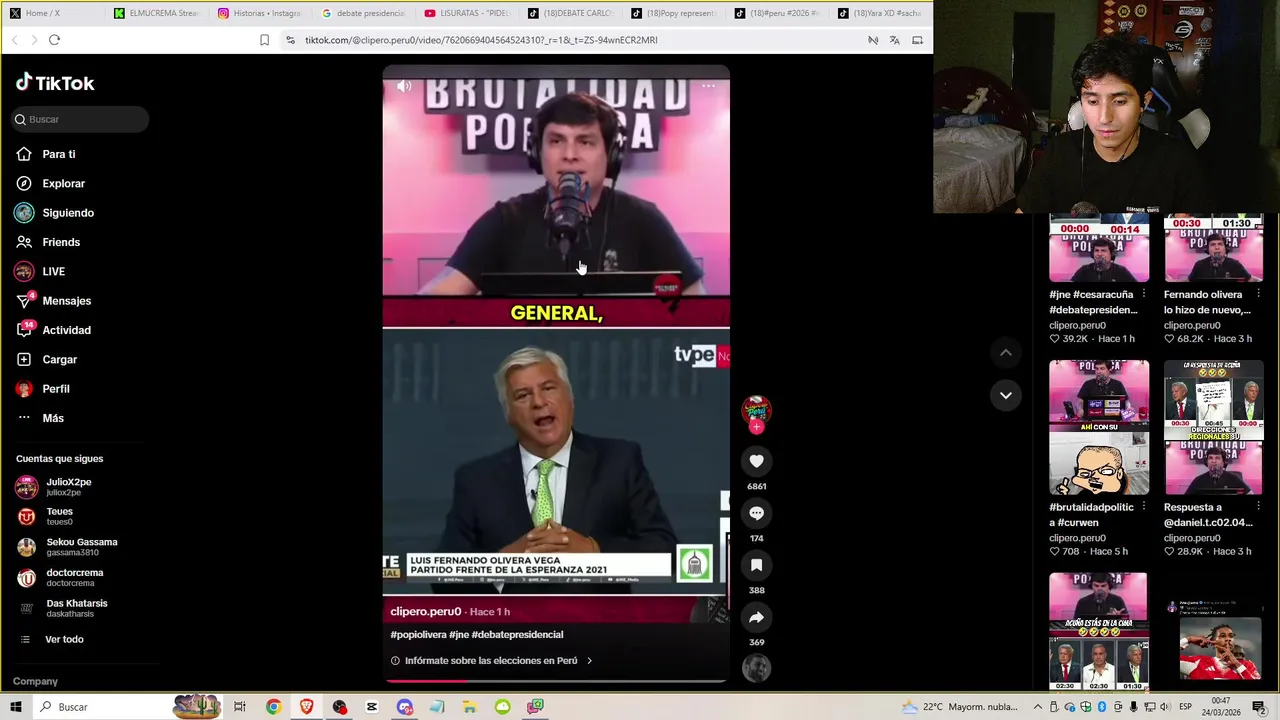Image resolution: width=1280 pixels, height=720 pixels.
Task: Switch to LISURATAS YouTube tab
Action: point(466,13)
